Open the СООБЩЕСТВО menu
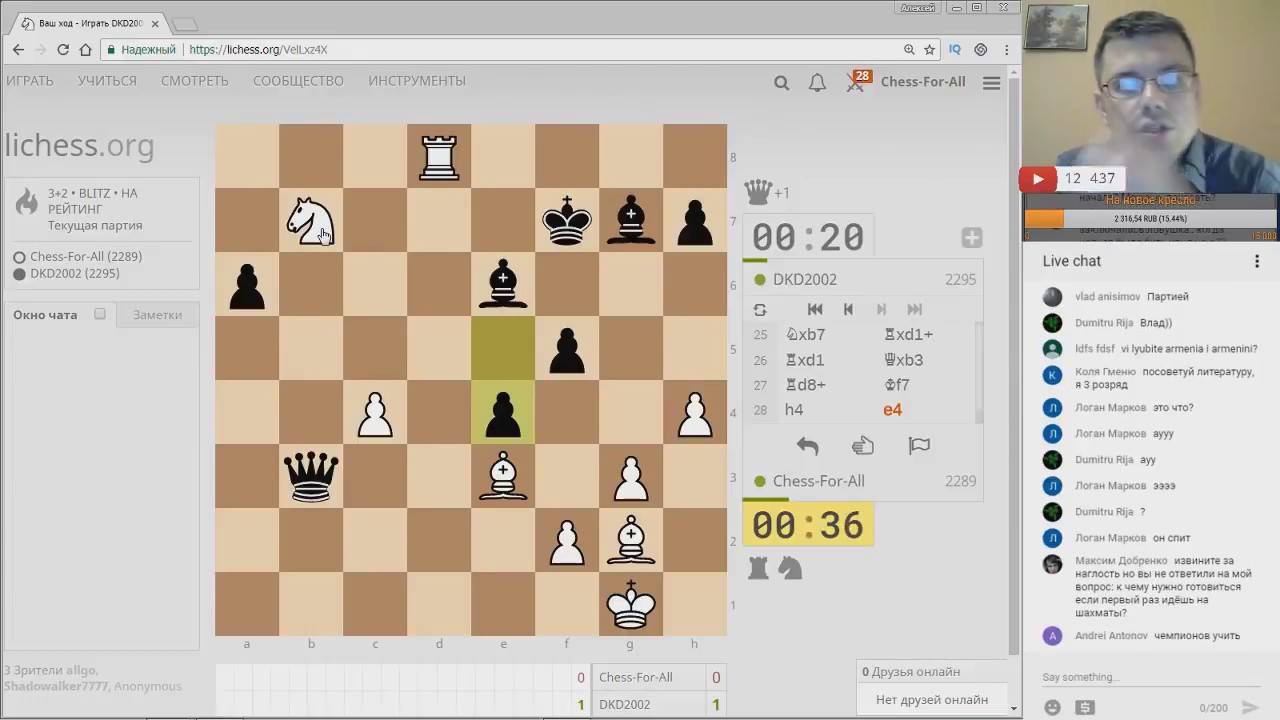 (298, 81)
